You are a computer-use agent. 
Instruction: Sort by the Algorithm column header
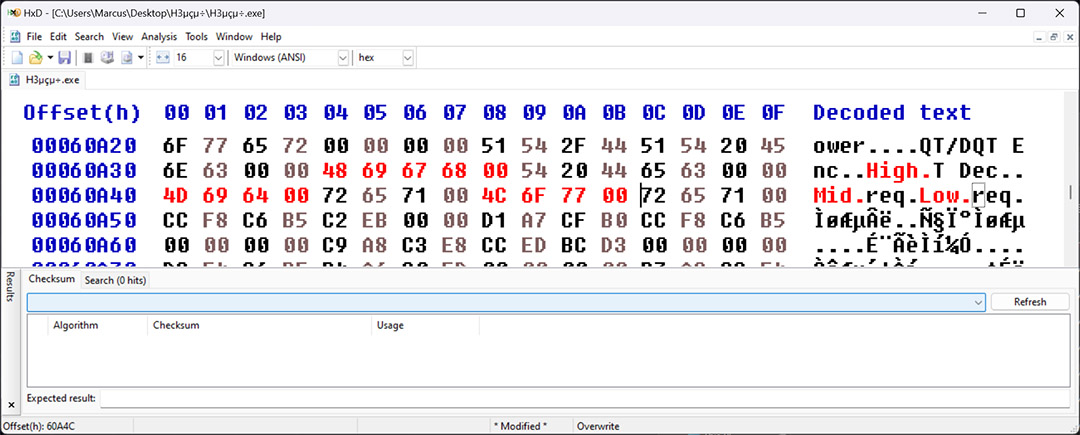tap(75, 325)
